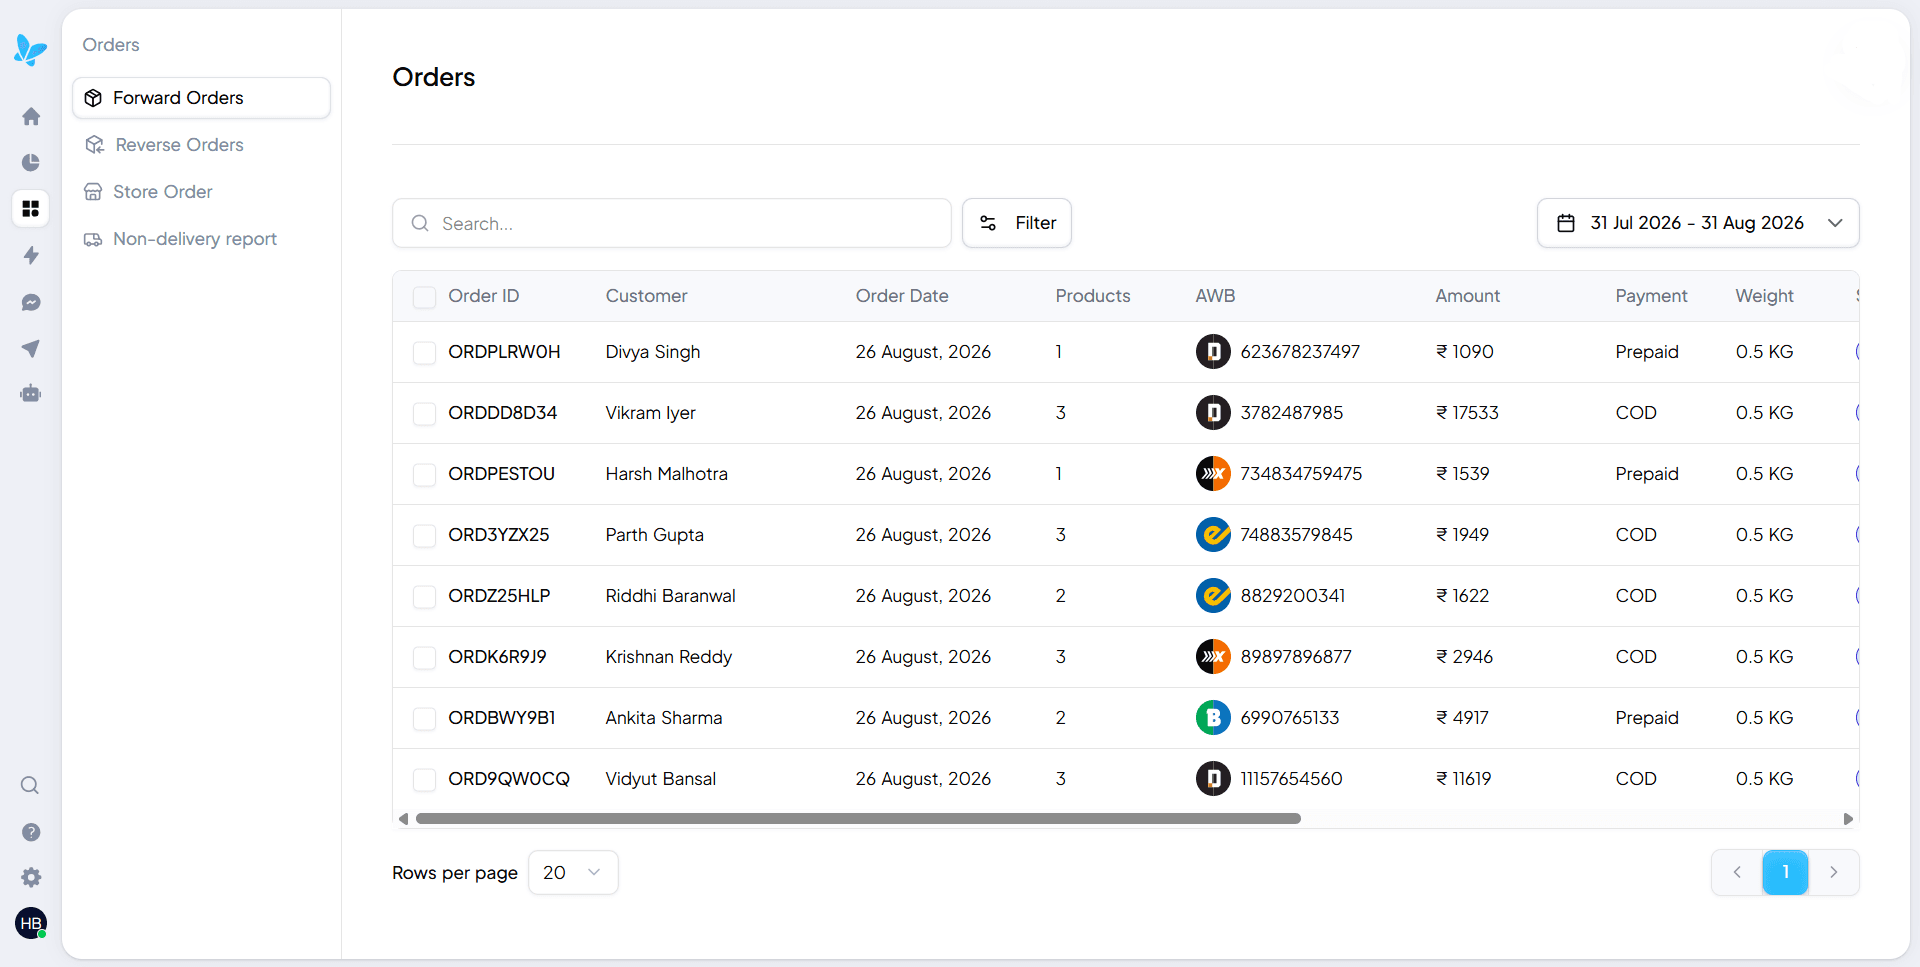Click customer name Vidyut Bansal

pyautogui.click(x=661, y=779)
